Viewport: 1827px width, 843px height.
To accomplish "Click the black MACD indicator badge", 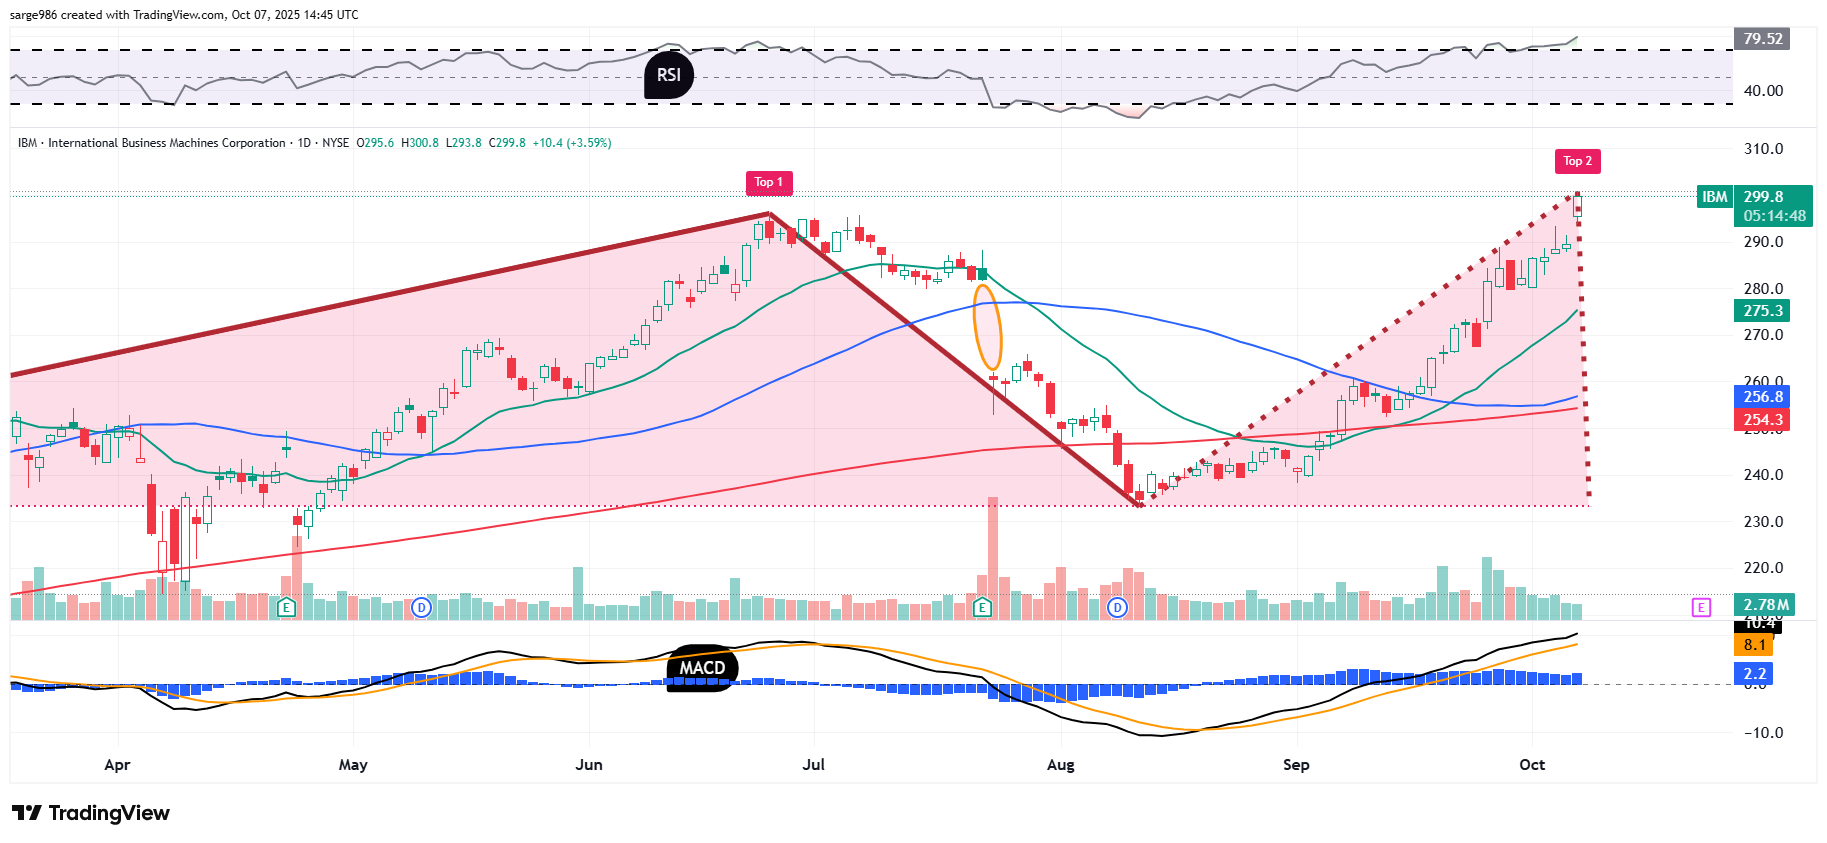I will [x=702, y=667].
